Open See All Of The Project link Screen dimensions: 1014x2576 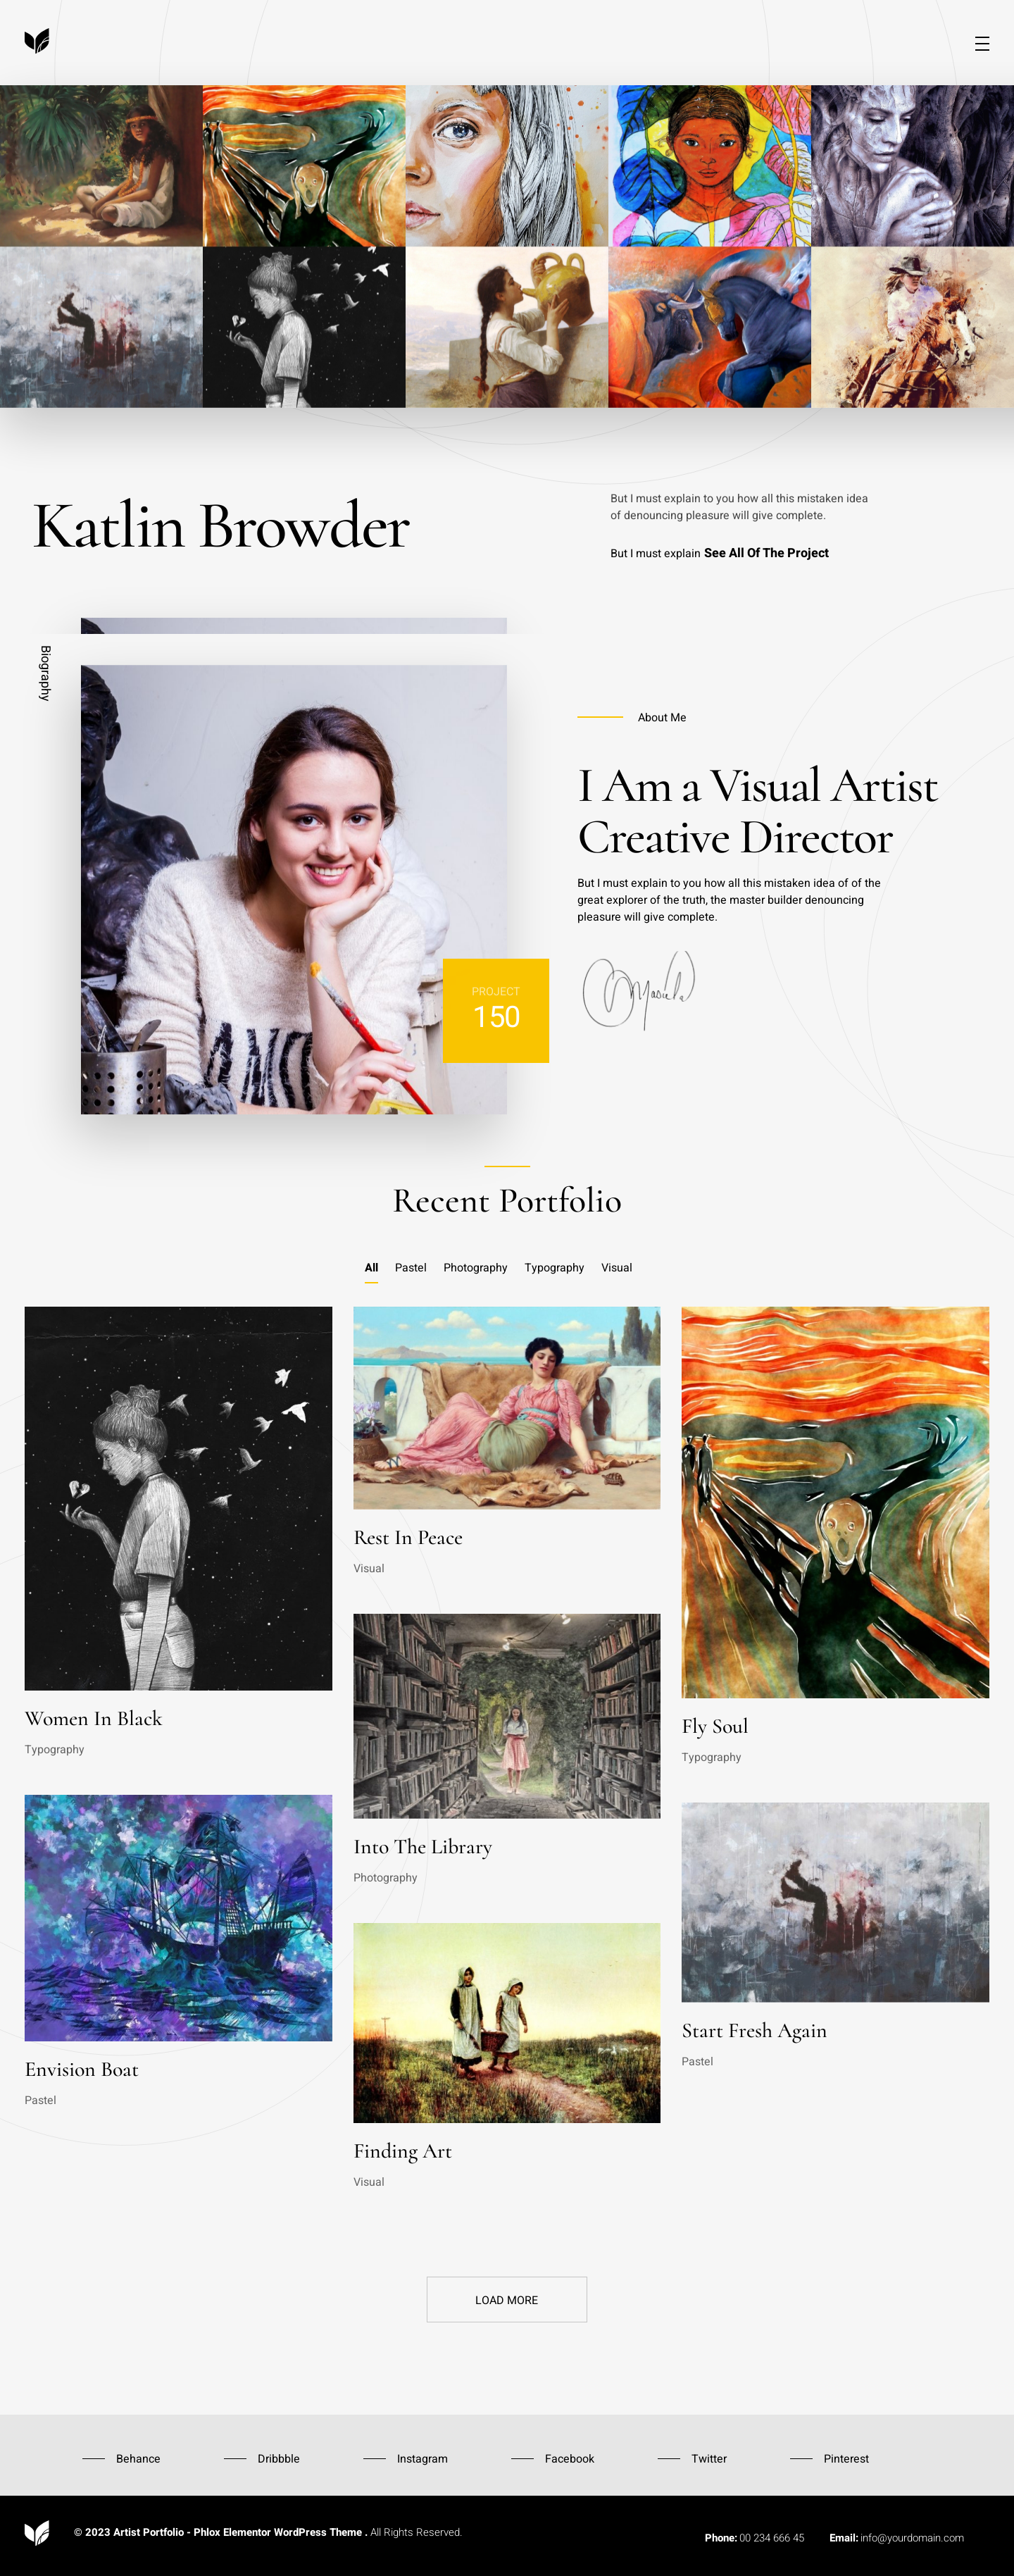point(766,553)
